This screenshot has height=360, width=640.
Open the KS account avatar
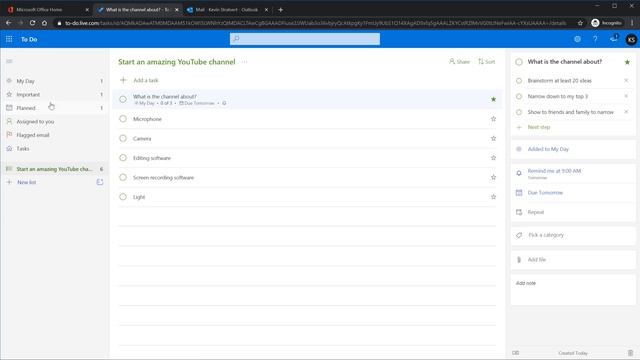click(631, 40)
